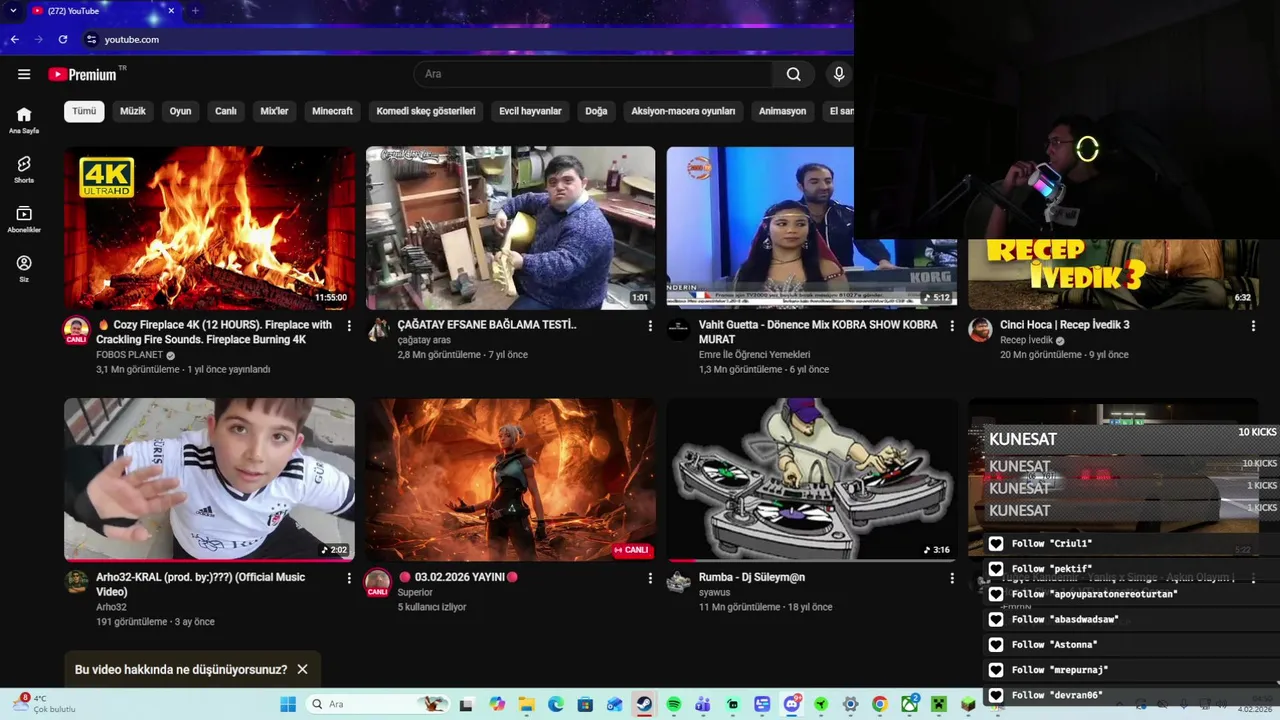1280x720 pixels.
Task: Open Recep İvedik channel avatar
Action: click(980, 330)
